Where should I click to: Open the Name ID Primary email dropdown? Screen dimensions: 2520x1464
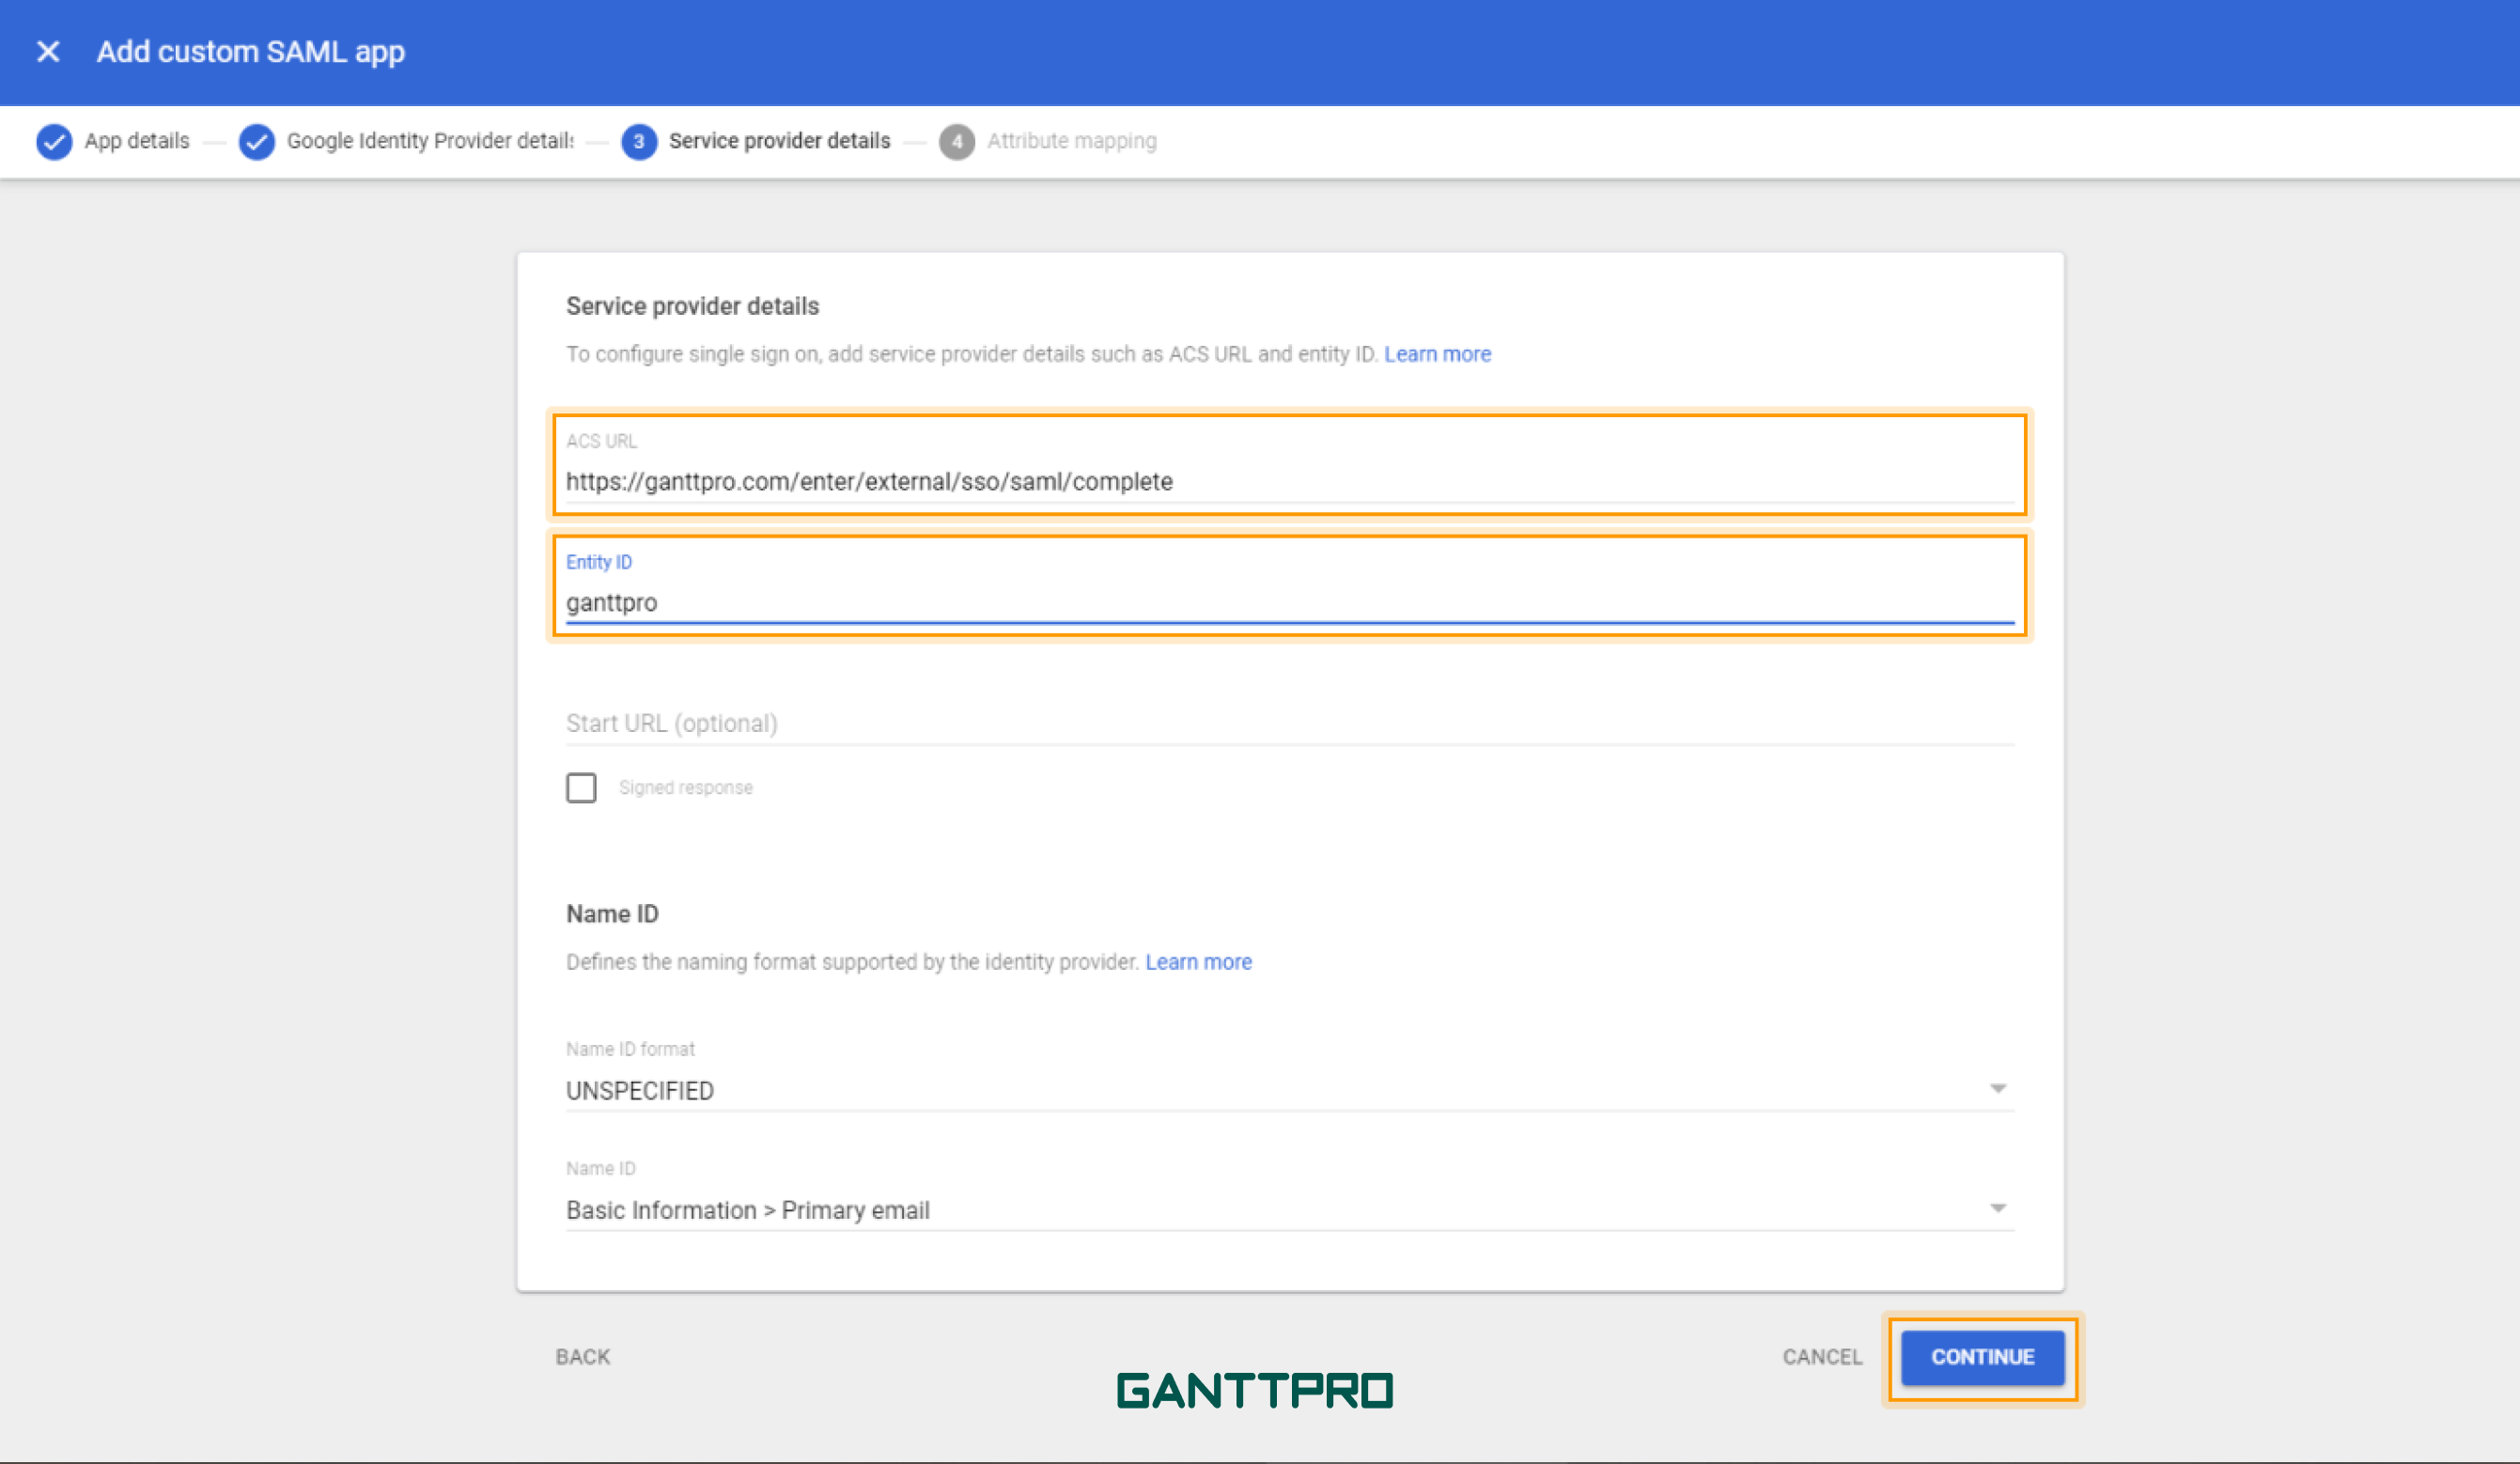point(1290,1210)
